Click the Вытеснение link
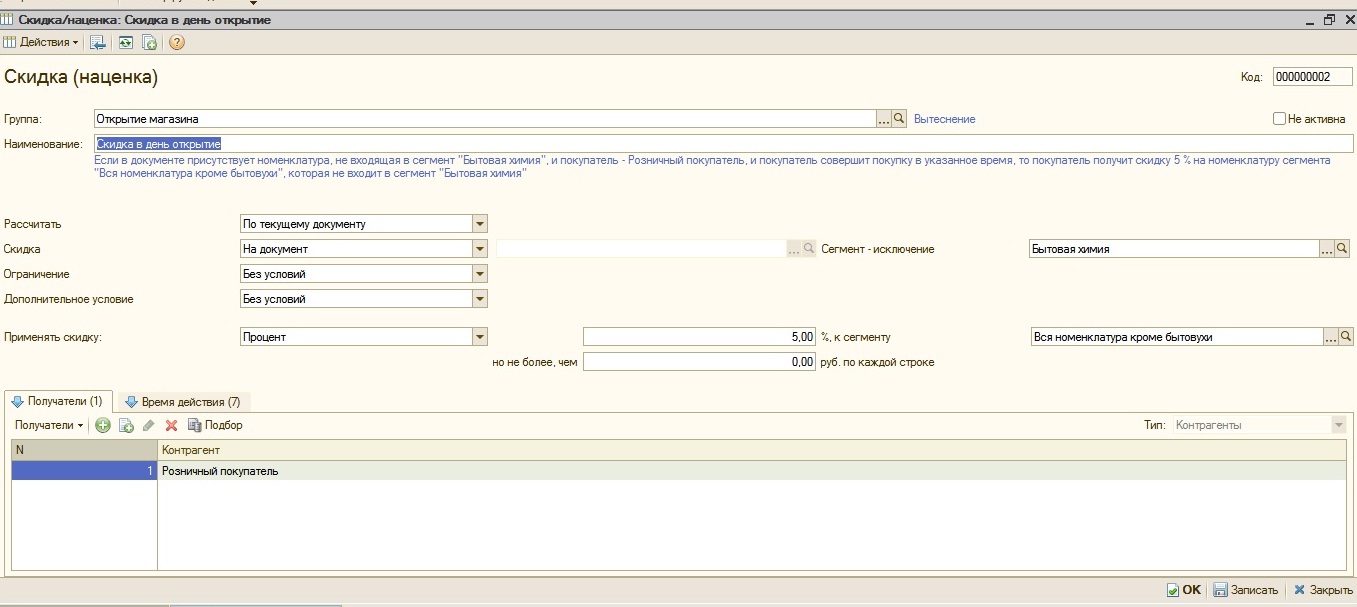This screenshot has width=1357, height=607. [944, 119]
